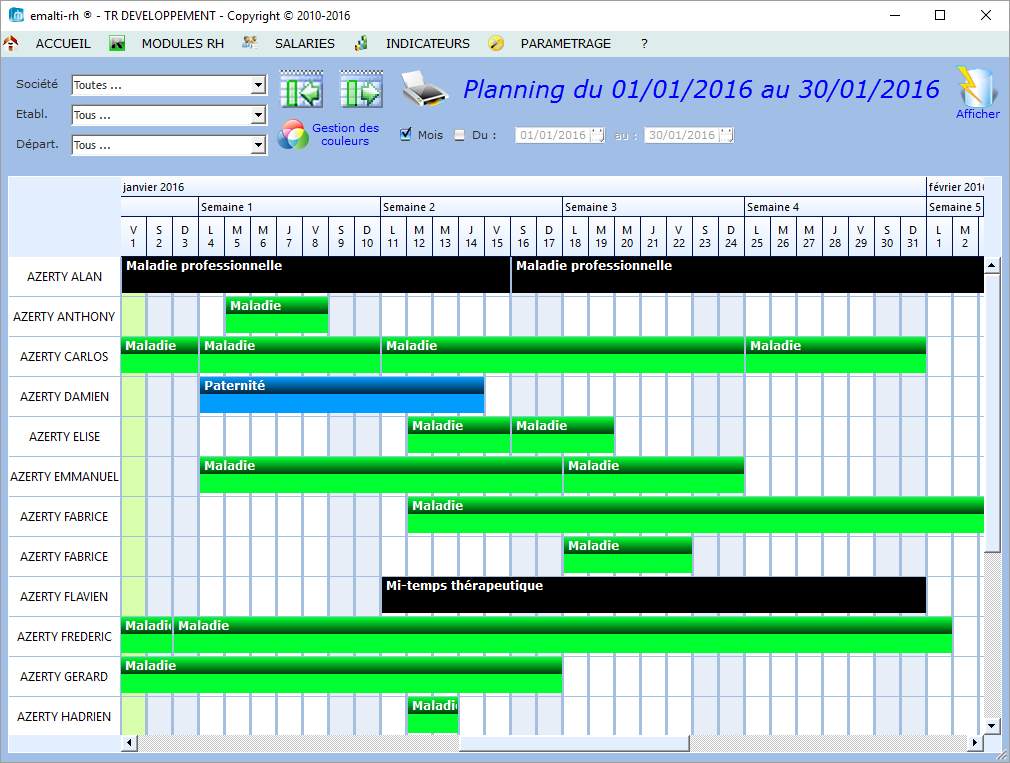Expand the Etabl. dropdown

click(x=258, y=115)
